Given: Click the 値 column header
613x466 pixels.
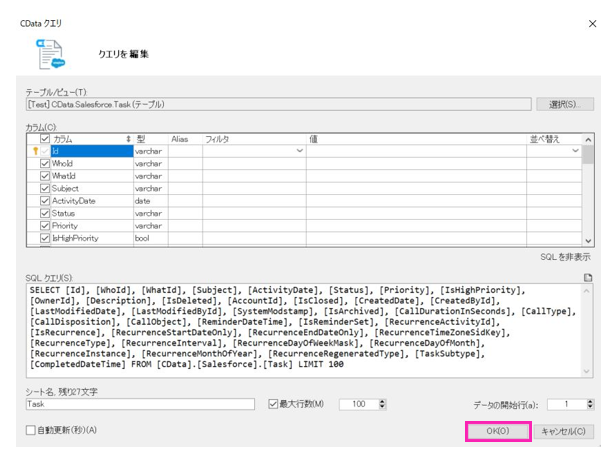Looking at the screenshot, I should (416, 139).
